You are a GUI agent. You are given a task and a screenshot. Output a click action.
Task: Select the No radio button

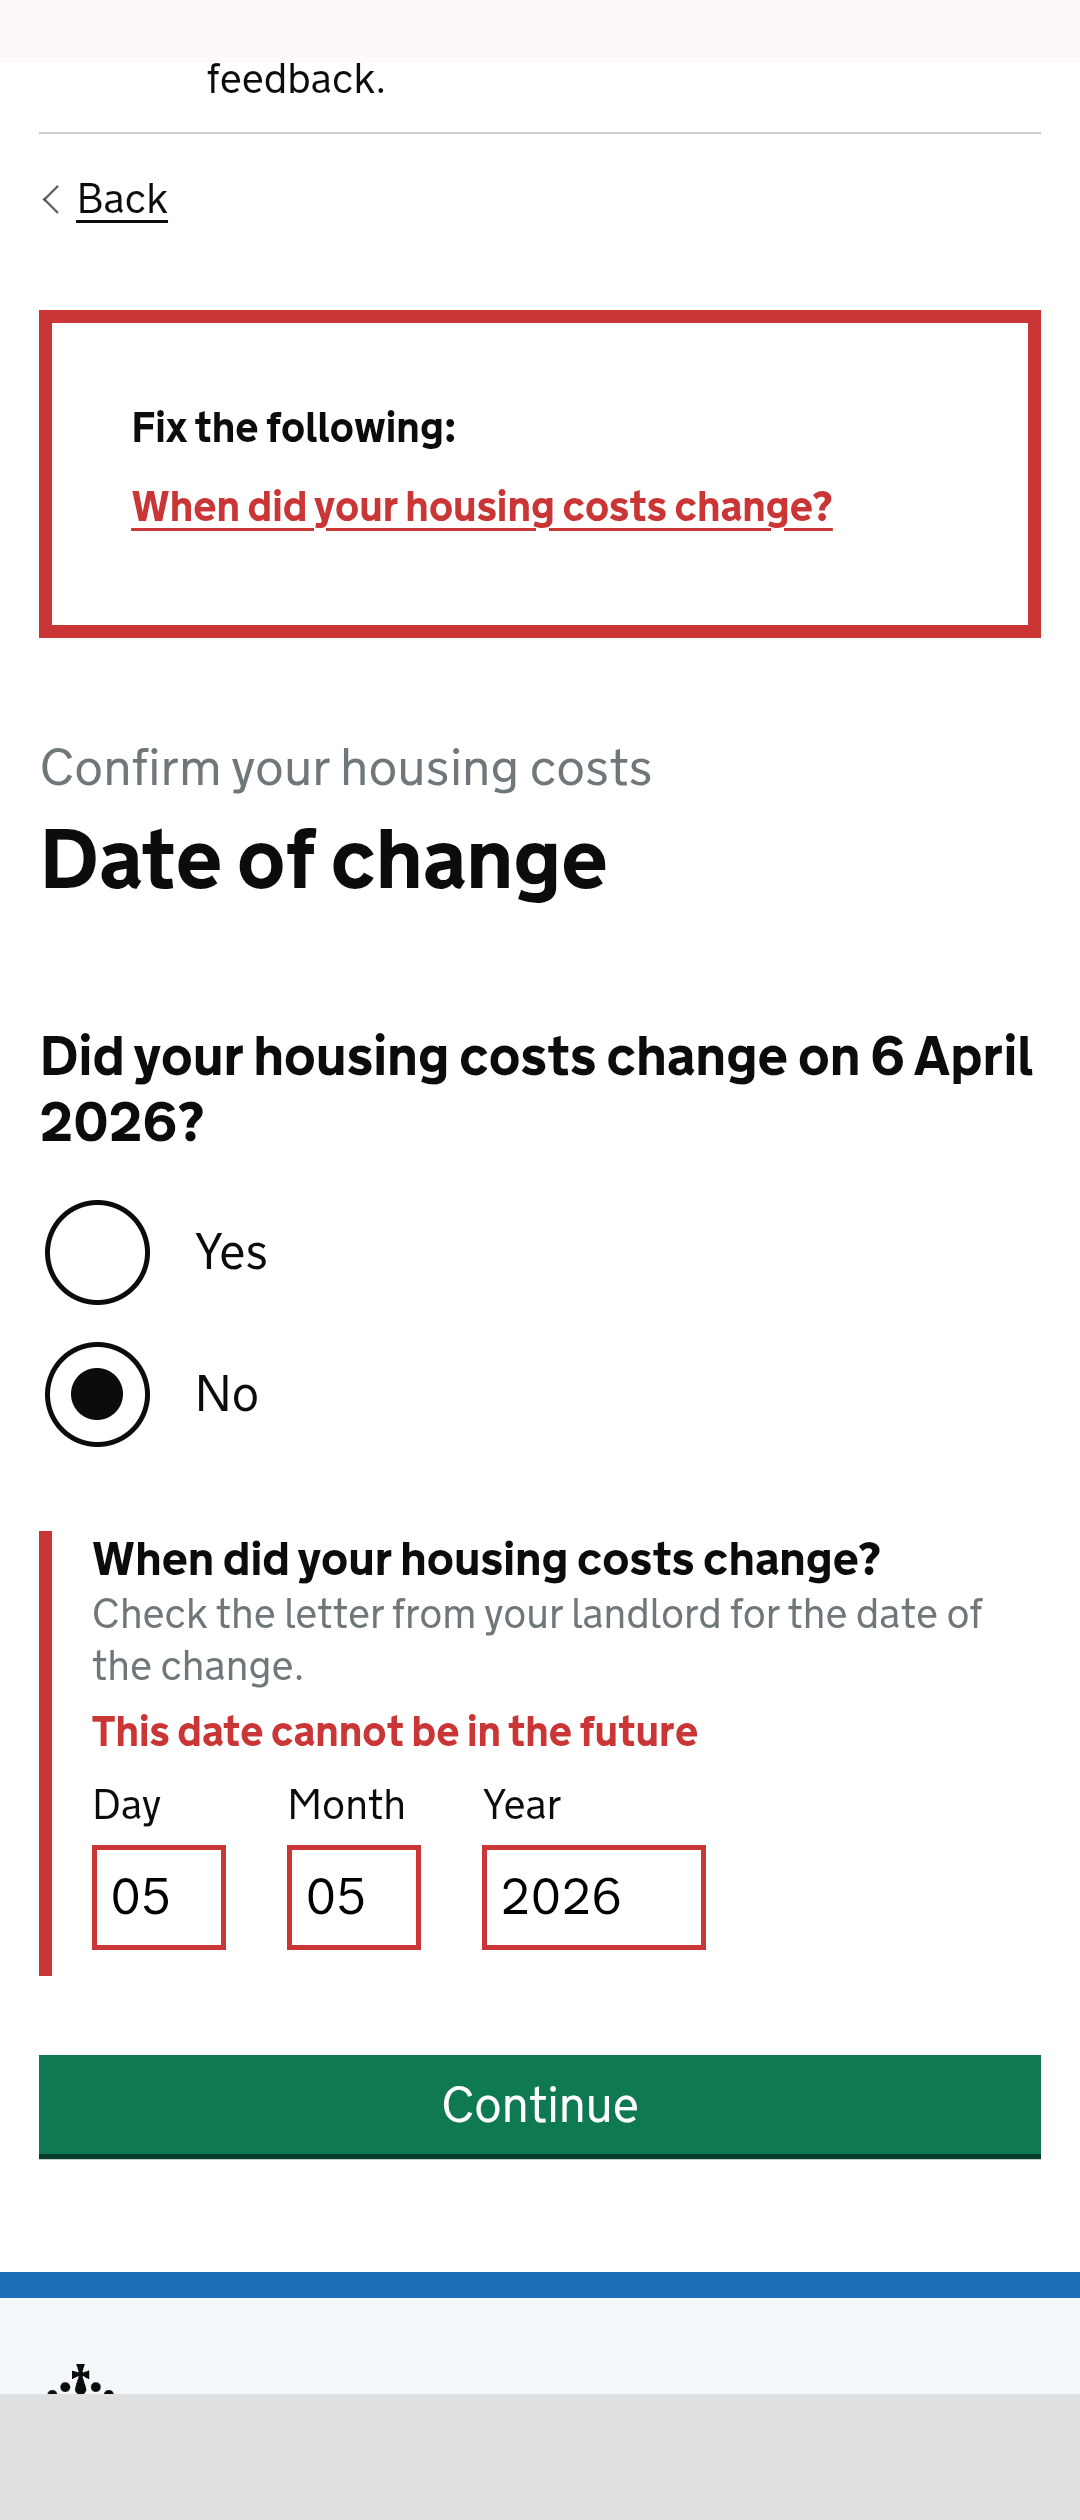coord(98,1394)
